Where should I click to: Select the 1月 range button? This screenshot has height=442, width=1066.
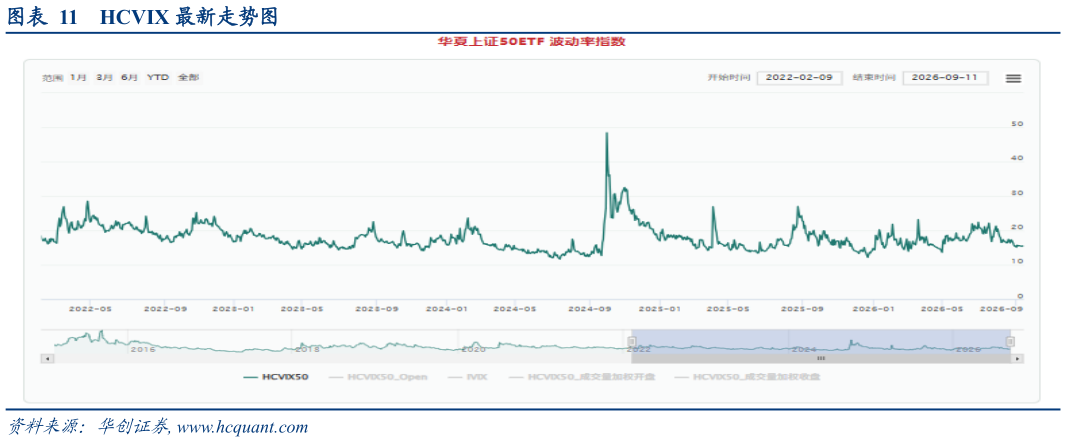coord(78,78)
